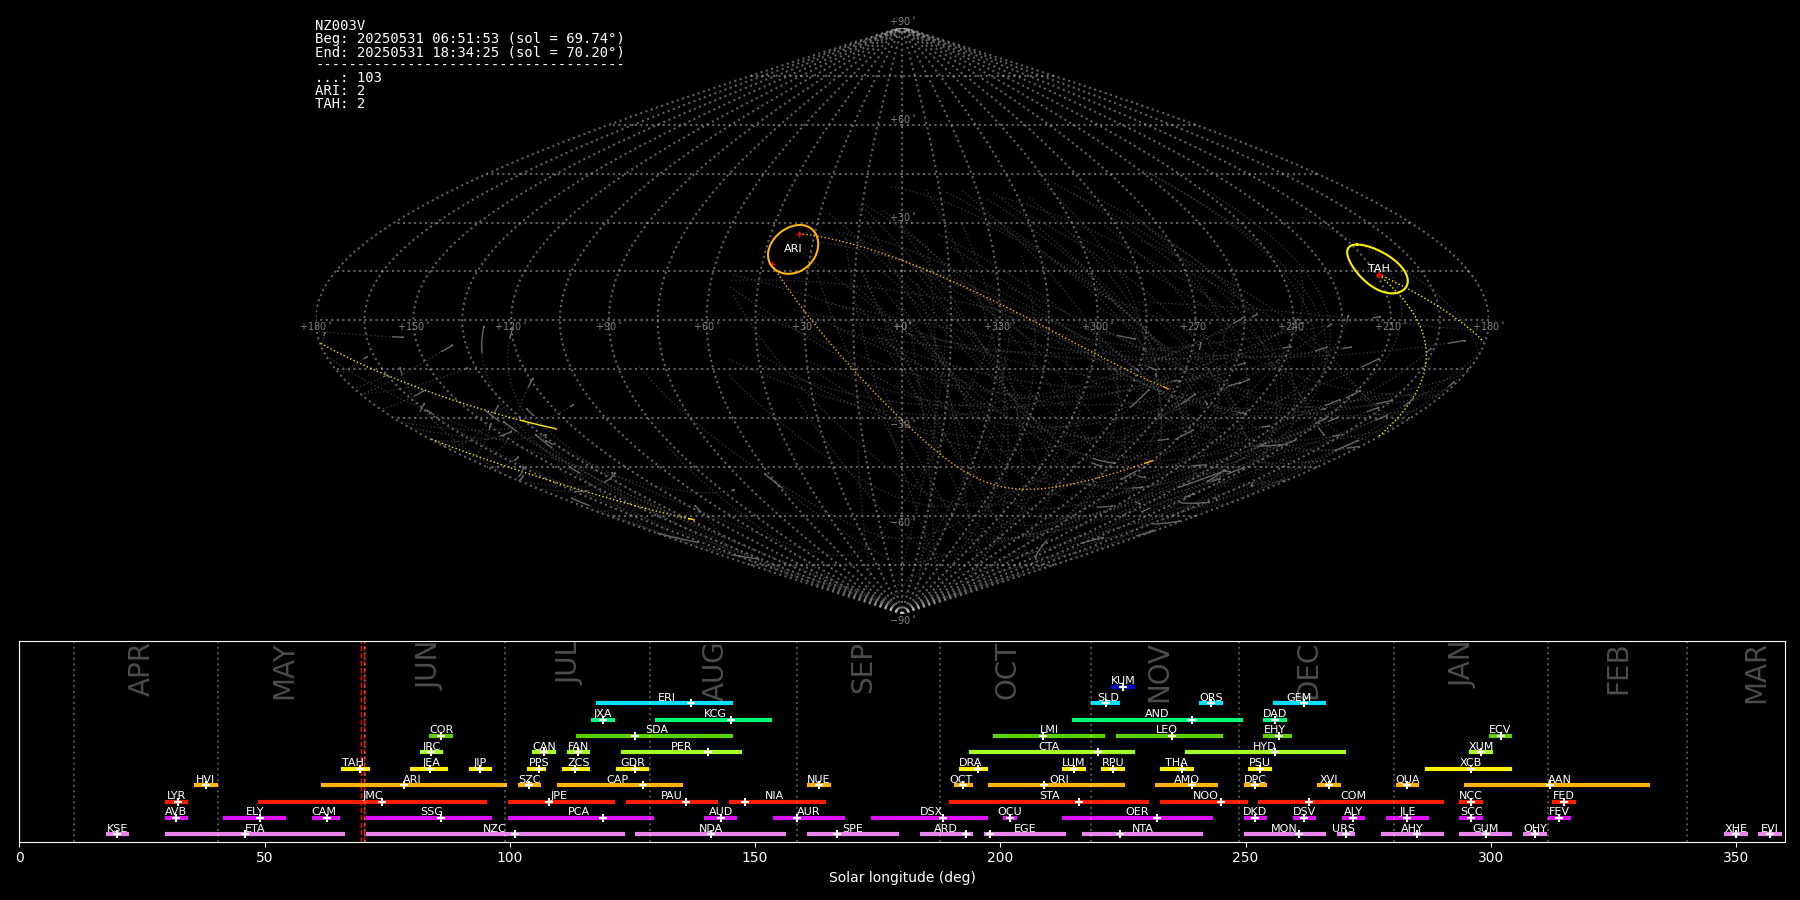1800x900 pixels.
Task: Click the LEO shower bar in the timeline
Action: pos(1169,736)
